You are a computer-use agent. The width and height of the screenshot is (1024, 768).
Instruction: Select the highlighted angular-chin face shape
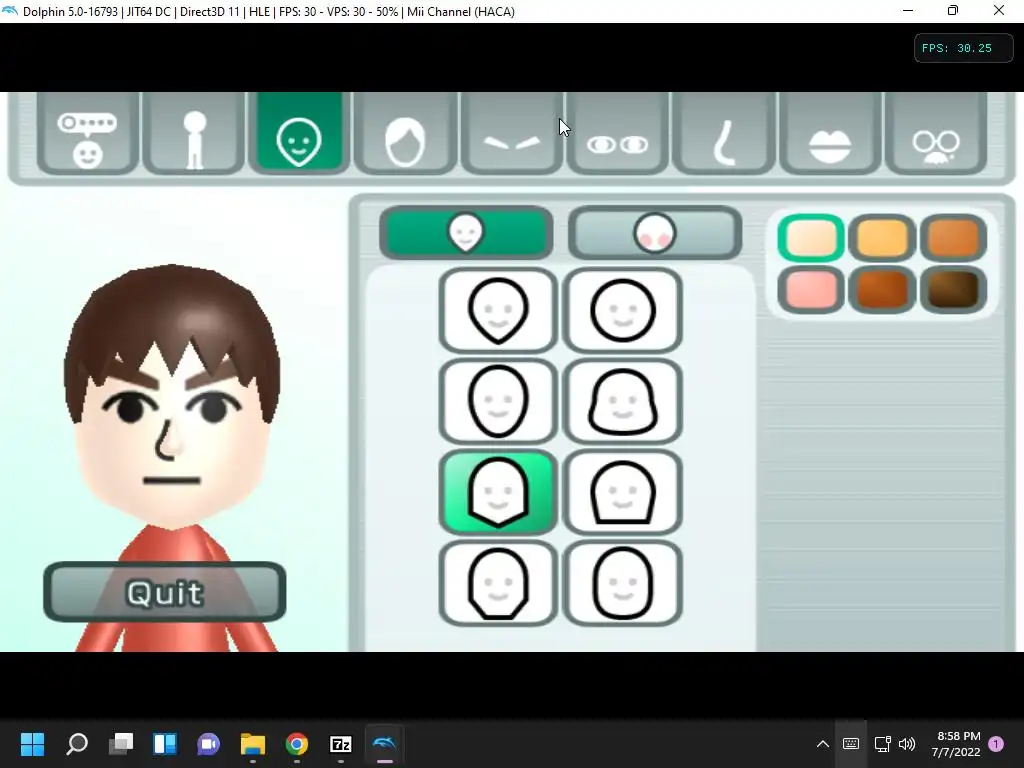click(x=498, y=492)
